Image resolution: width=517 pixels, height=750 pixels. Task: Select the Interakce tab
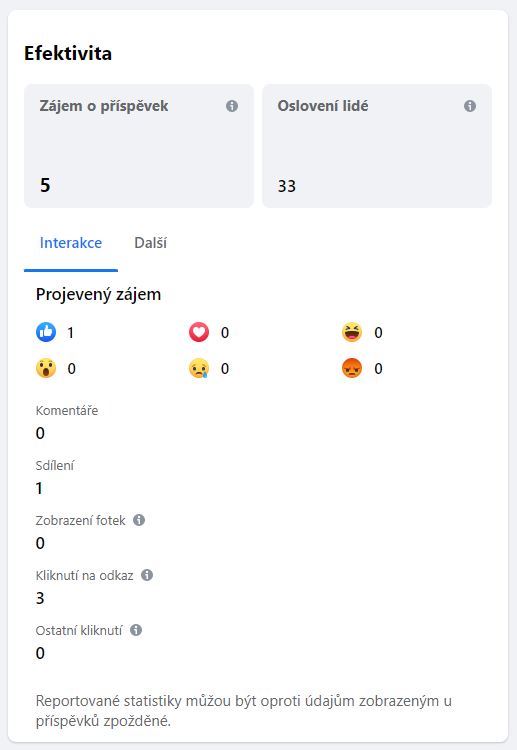(x=71, y=243)
